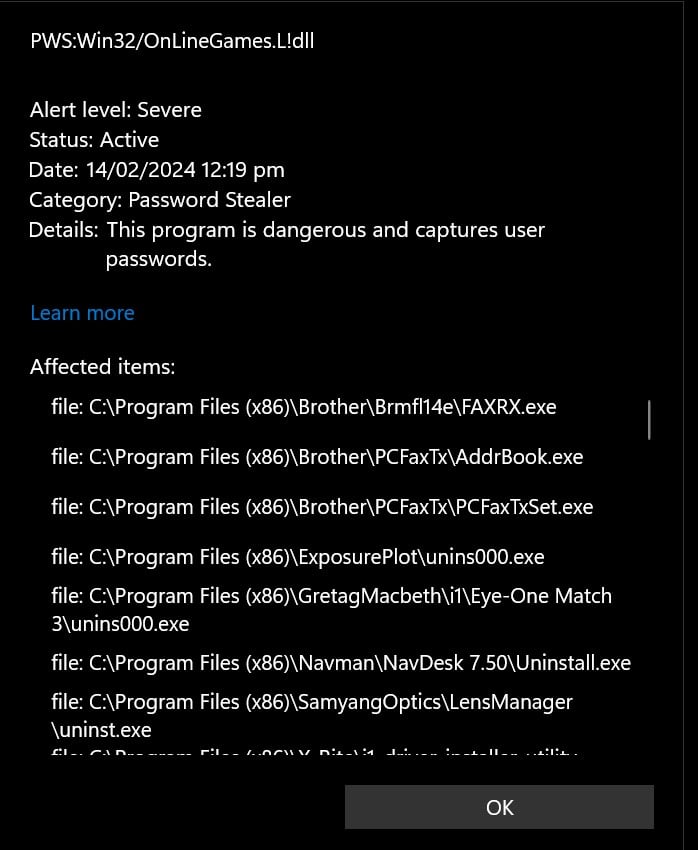Select the Navman NavDesk Uninstall.exe entry
The image size is (698, 850).
pyautogui.click(x=341, y=663)
